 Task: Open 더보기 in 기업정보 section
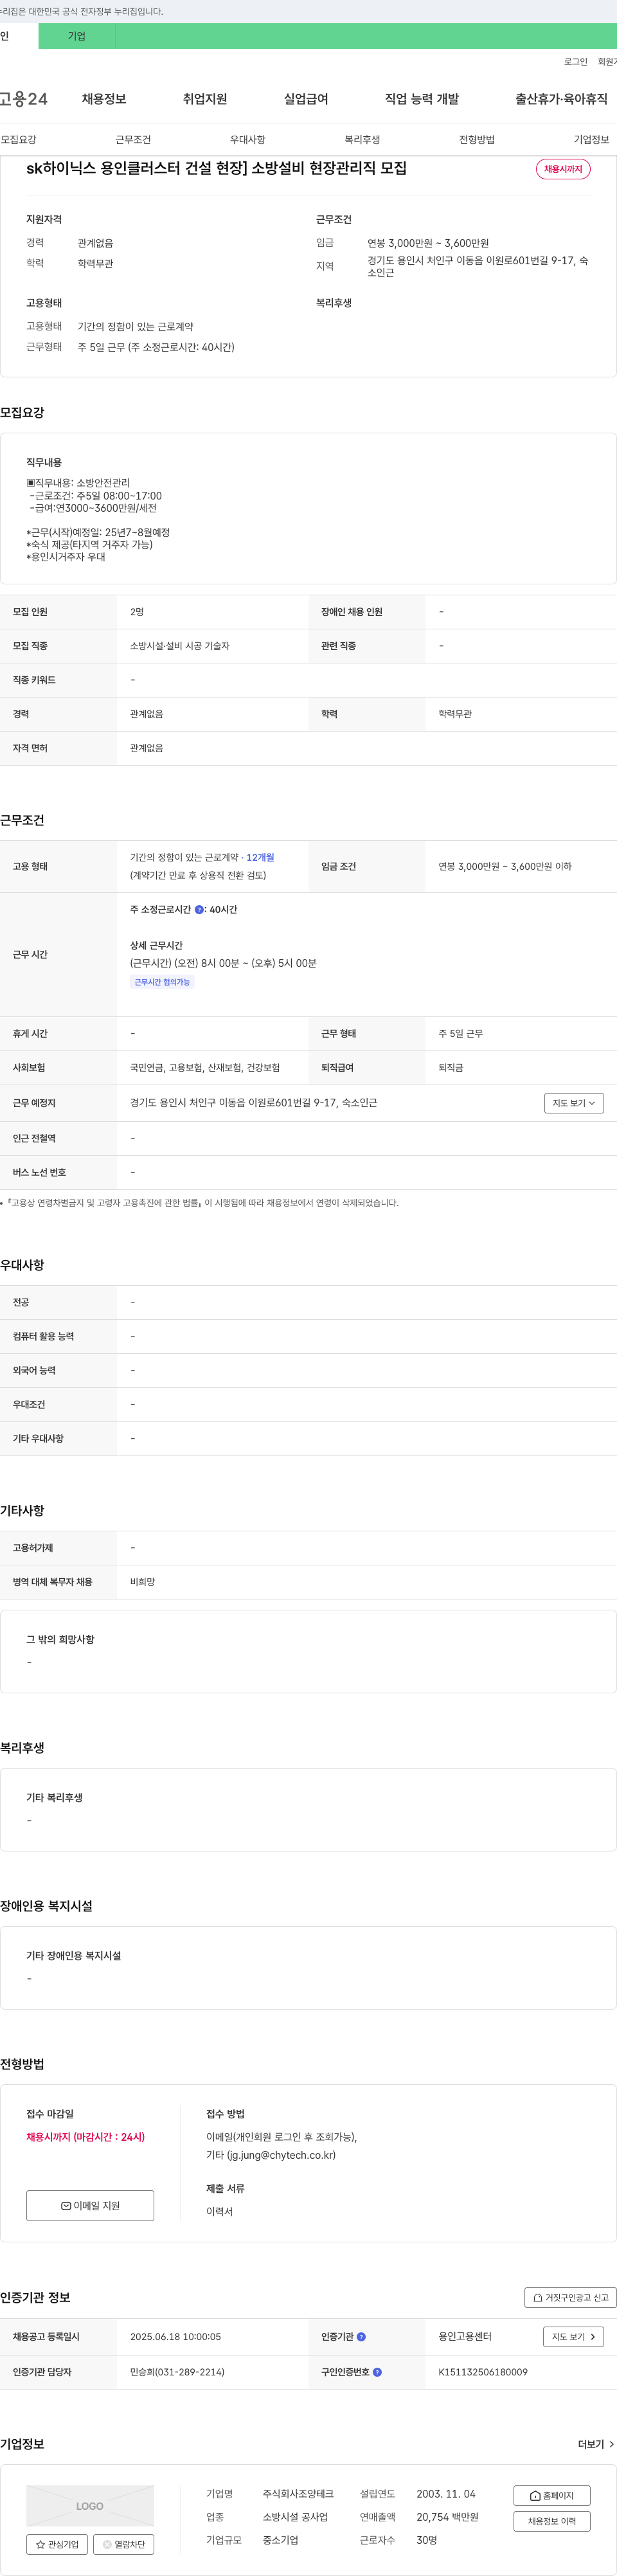click(x=596, y=2443)
